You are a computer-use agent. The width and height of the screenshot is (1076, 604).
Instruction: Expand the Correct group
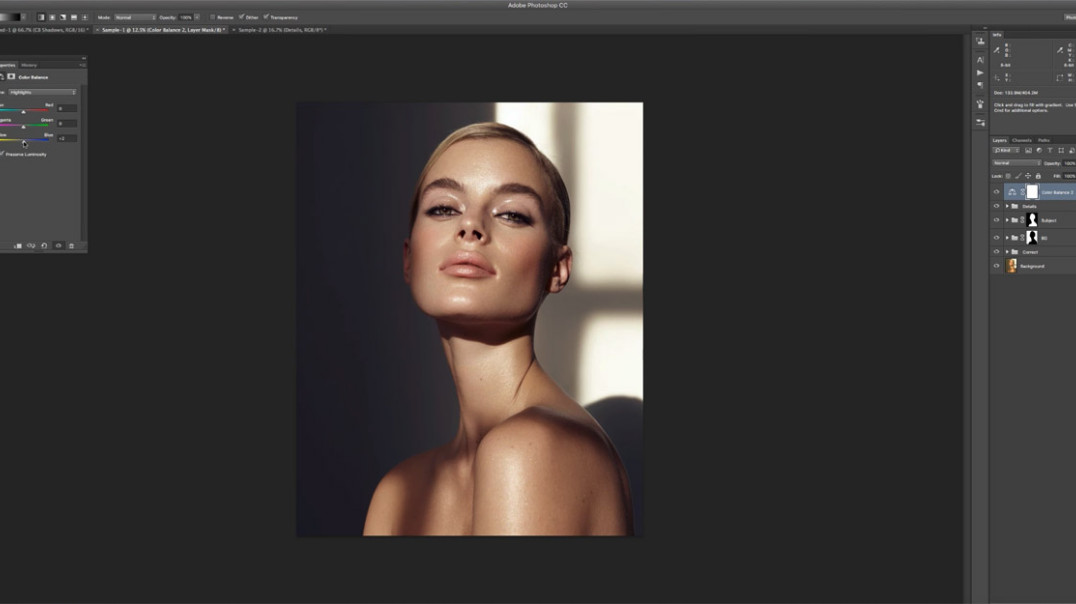[1007, 252]
